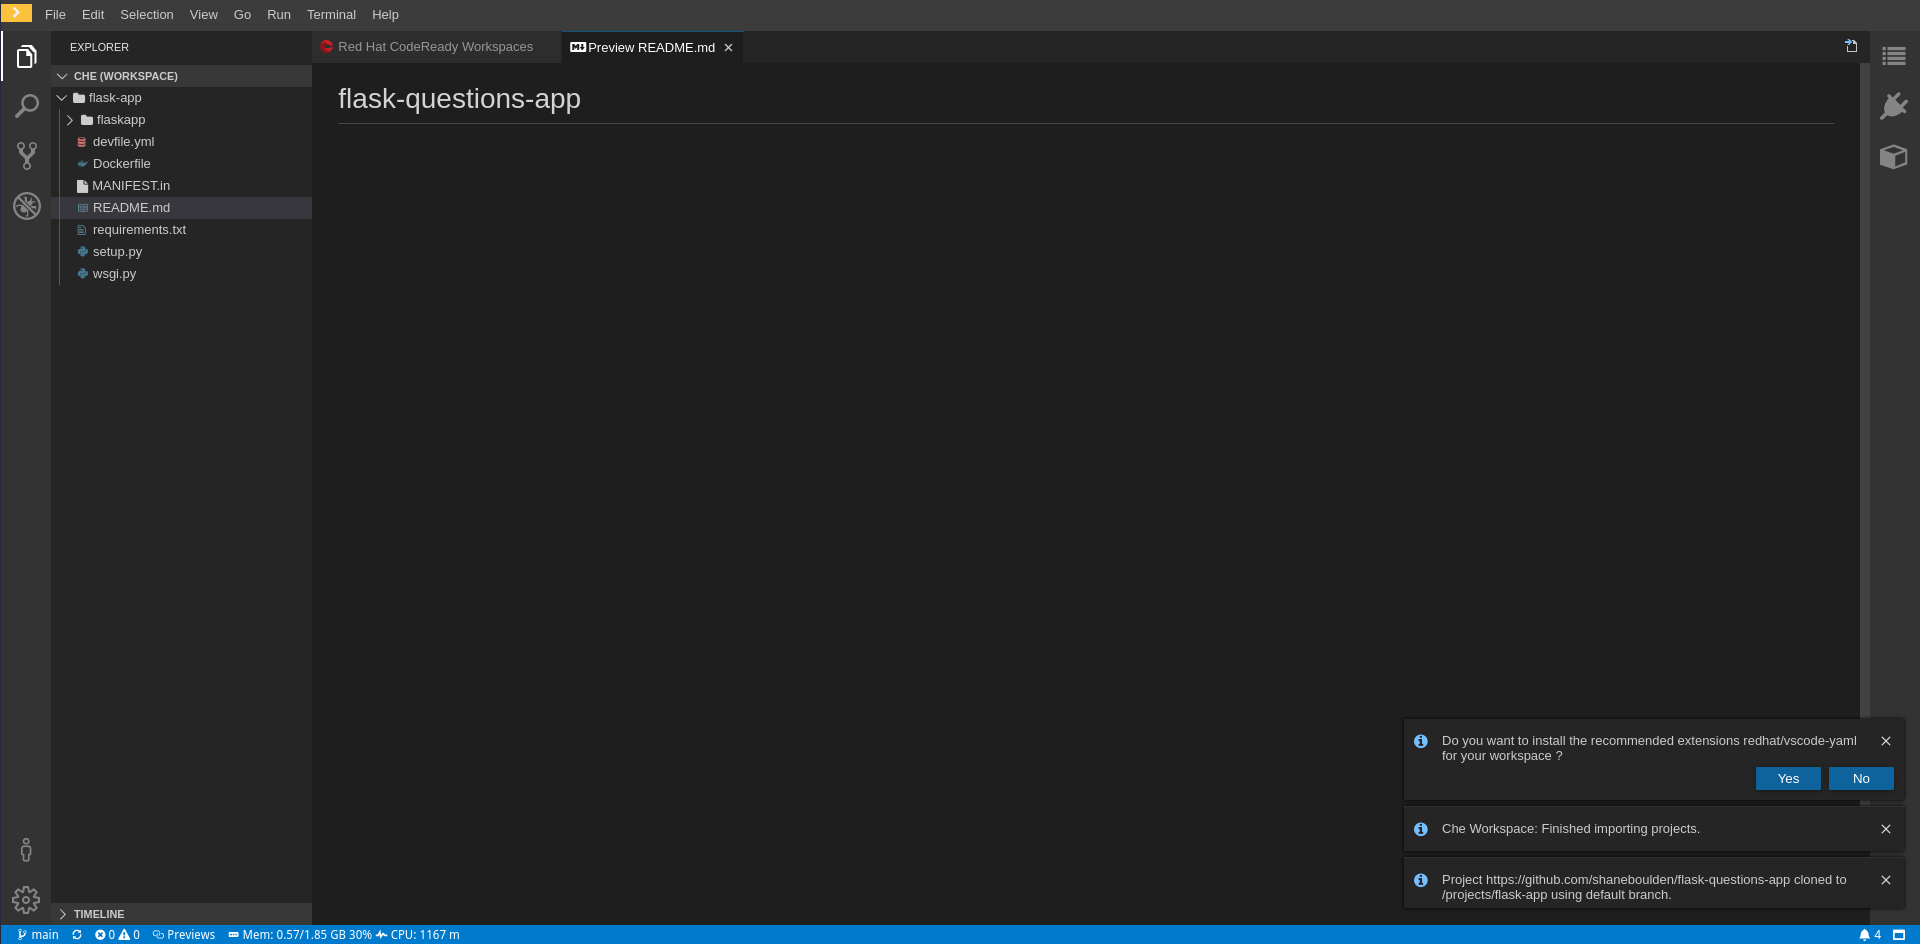
Task: Open the Manage settings gear icon
Action: [26, 900]
